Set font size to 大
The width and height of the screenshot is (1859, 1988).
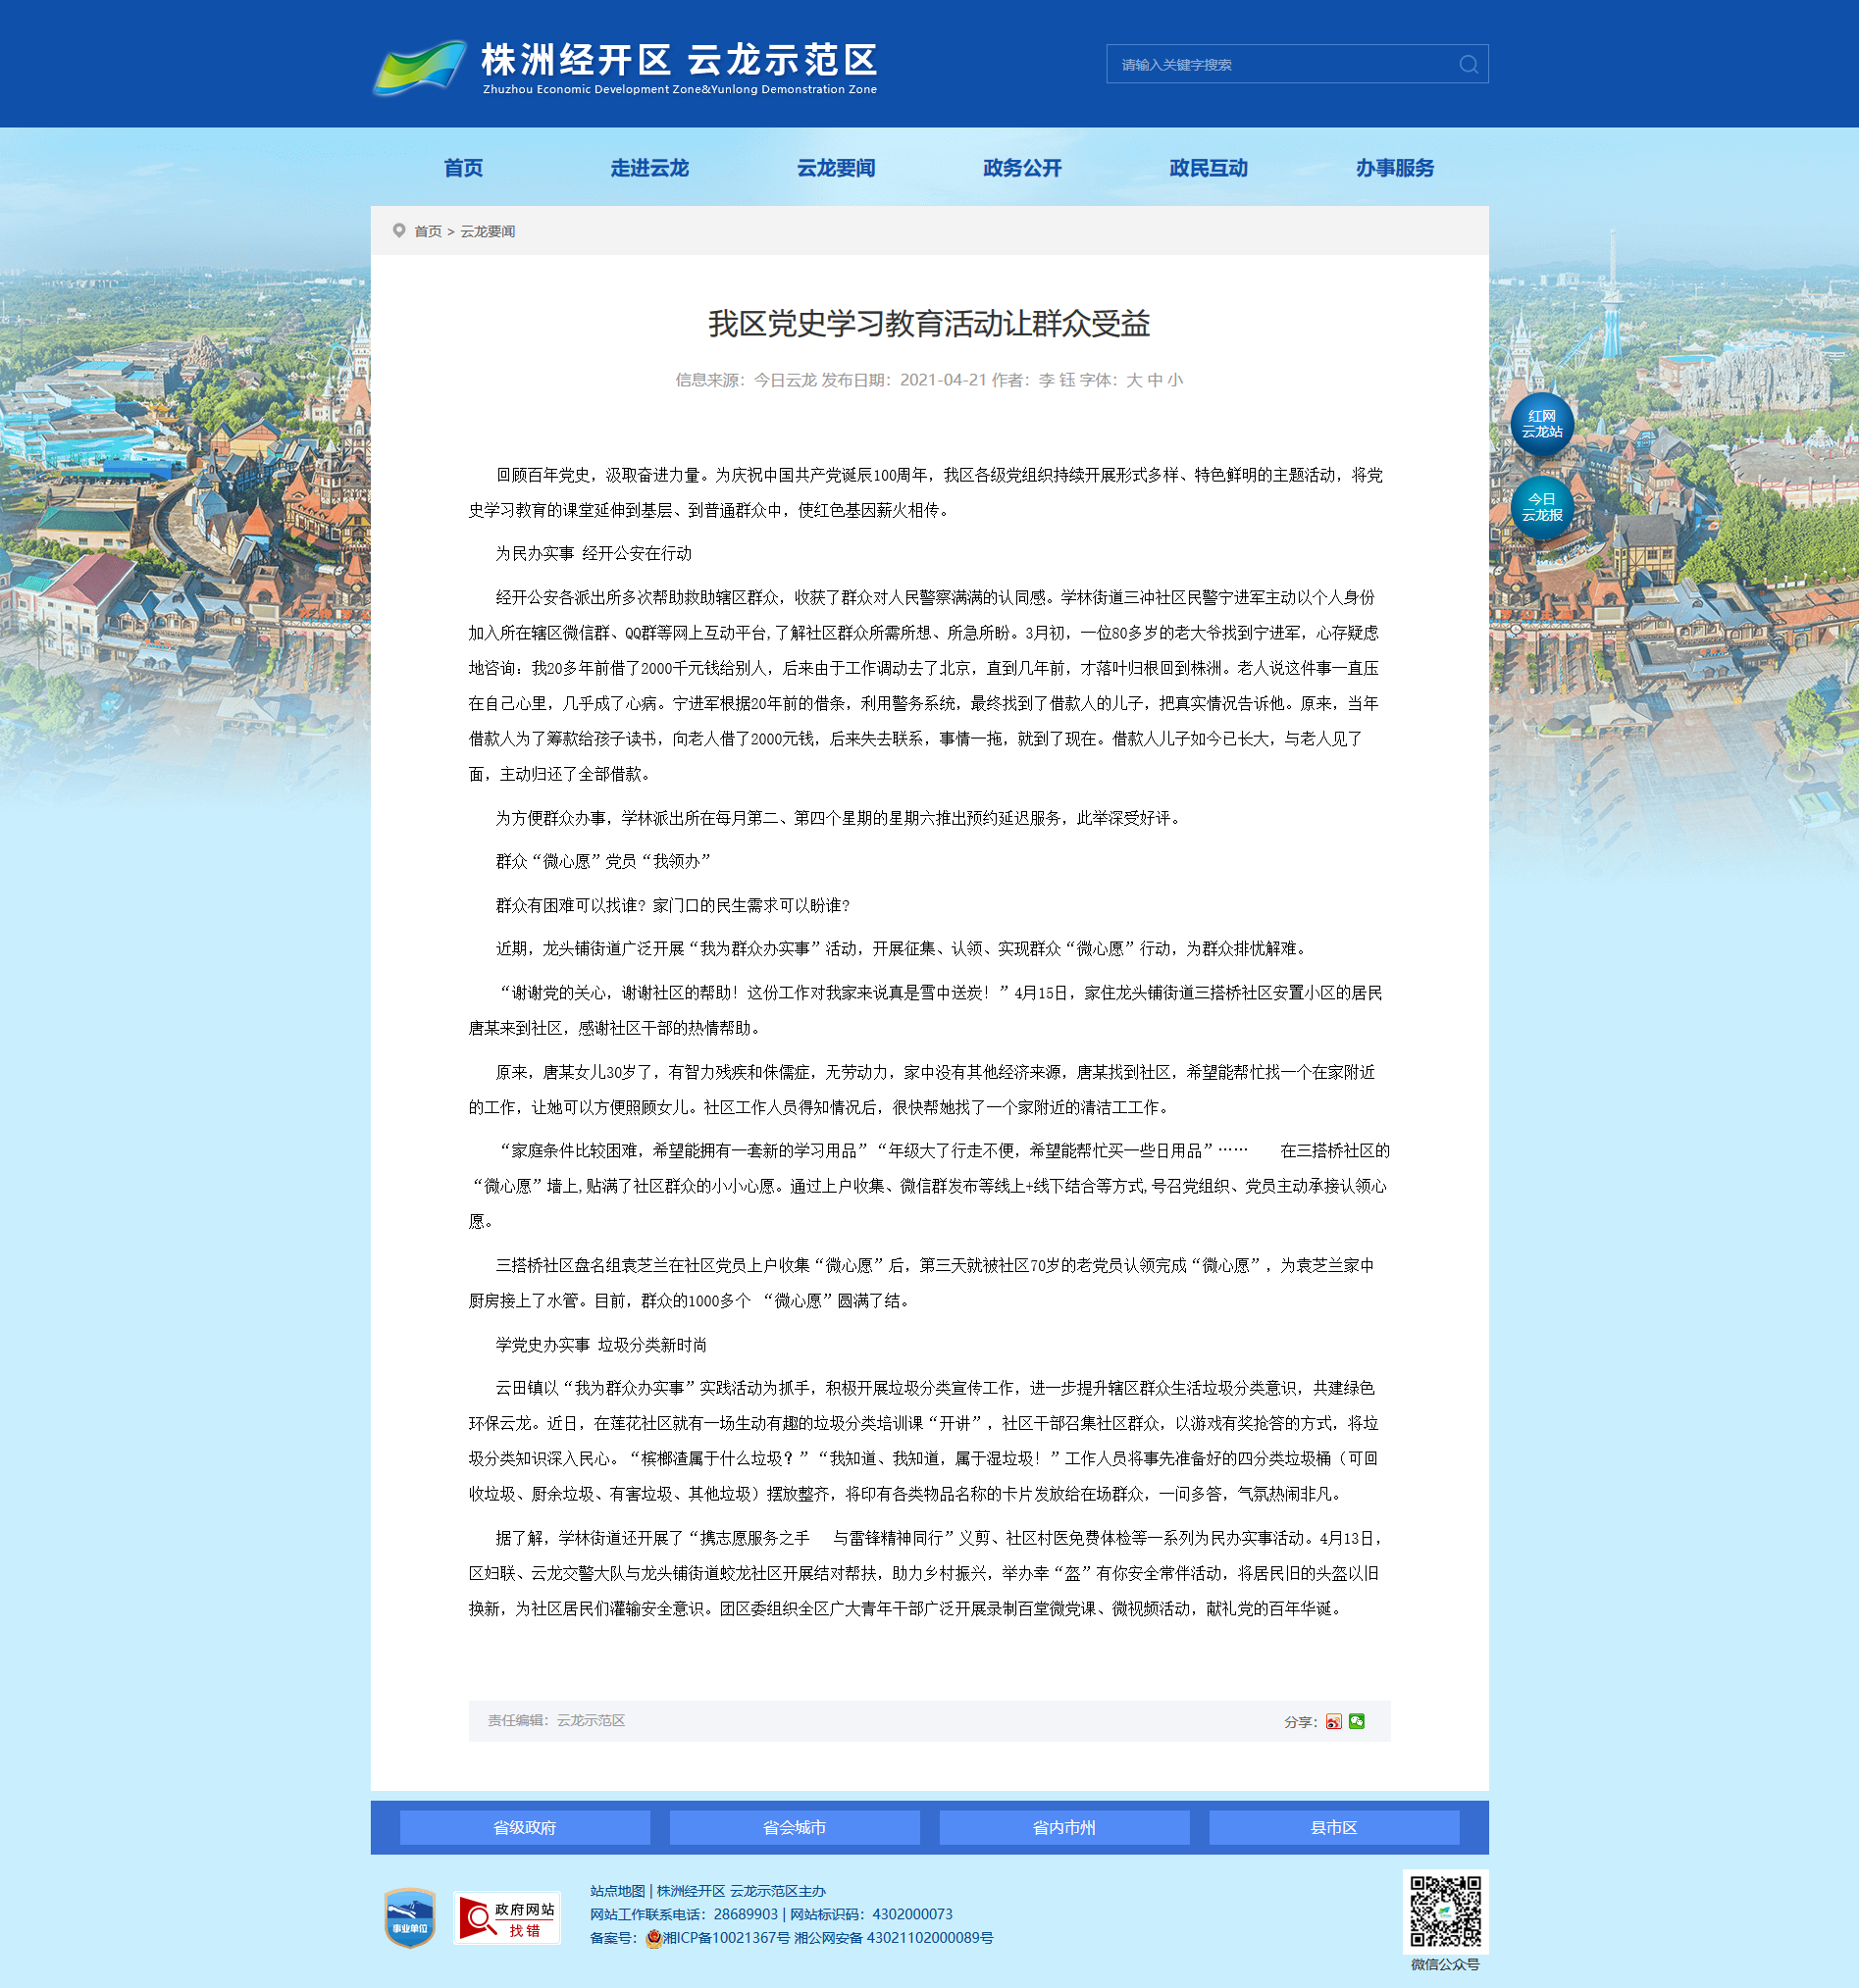[1133, 380]
